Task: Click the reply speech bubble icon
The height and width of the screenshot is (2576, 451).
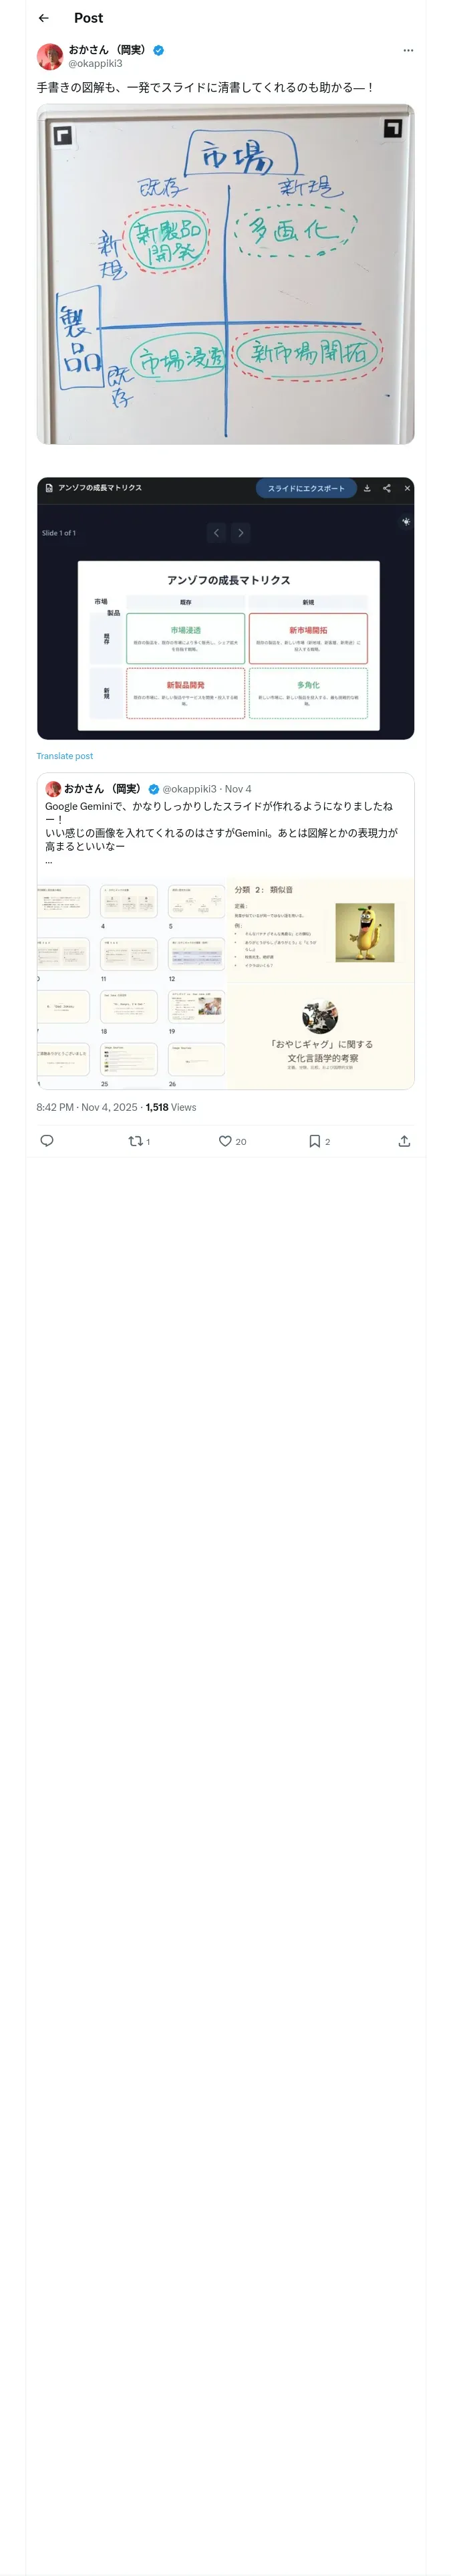Action: (47, 1140)
